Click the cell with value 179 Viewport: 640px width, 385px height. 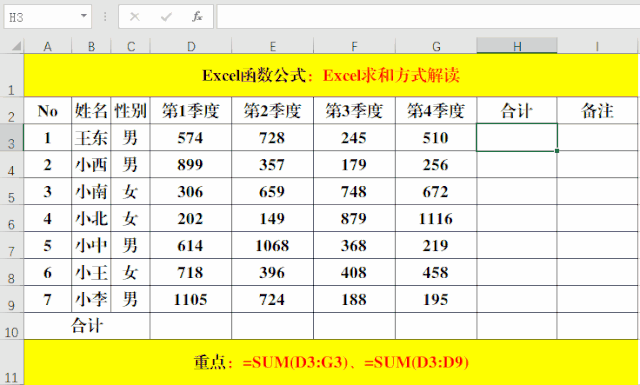coord(354,164)
